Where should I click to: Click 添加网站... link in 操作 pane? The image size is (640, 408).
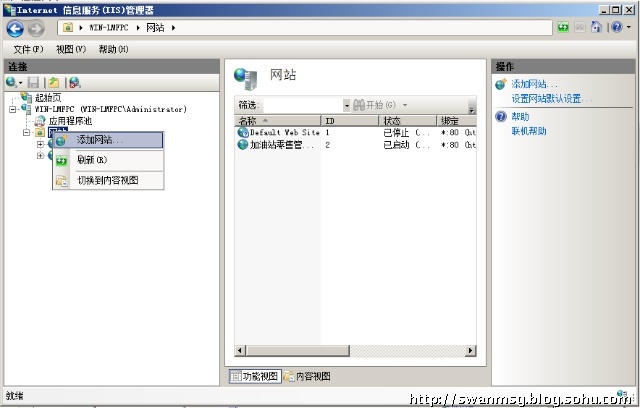point(534,84)
